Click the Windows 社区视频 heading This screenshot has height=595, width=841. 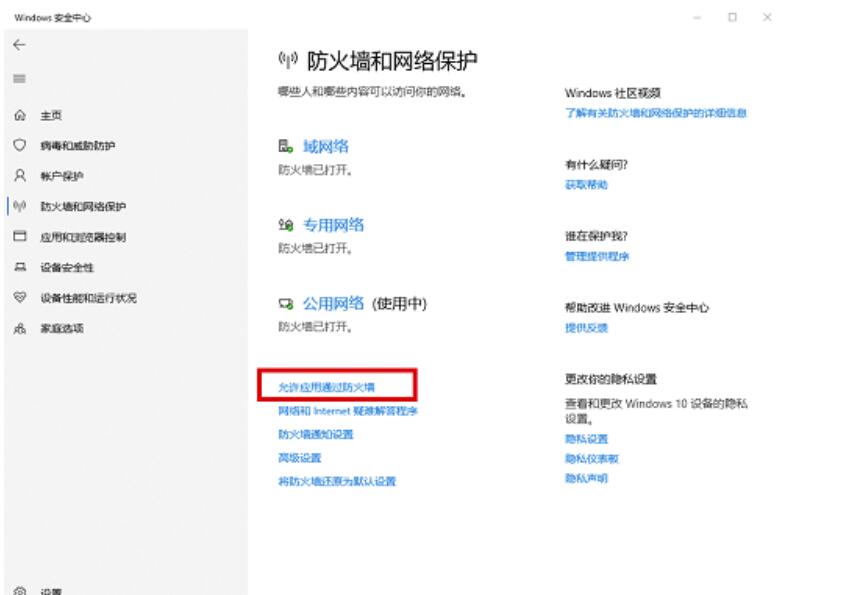(x=613, y=93)
